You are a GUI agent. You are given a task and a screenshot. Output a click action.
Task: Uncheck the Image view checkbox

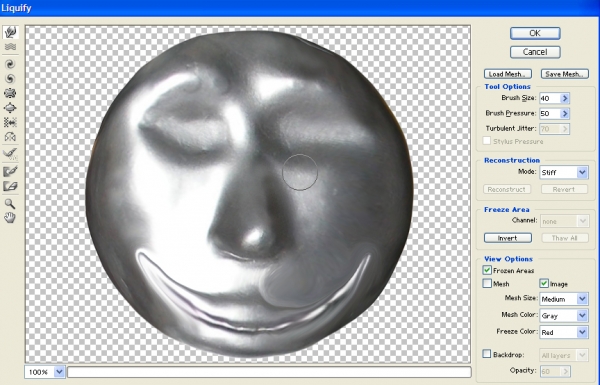click(544, 284)
